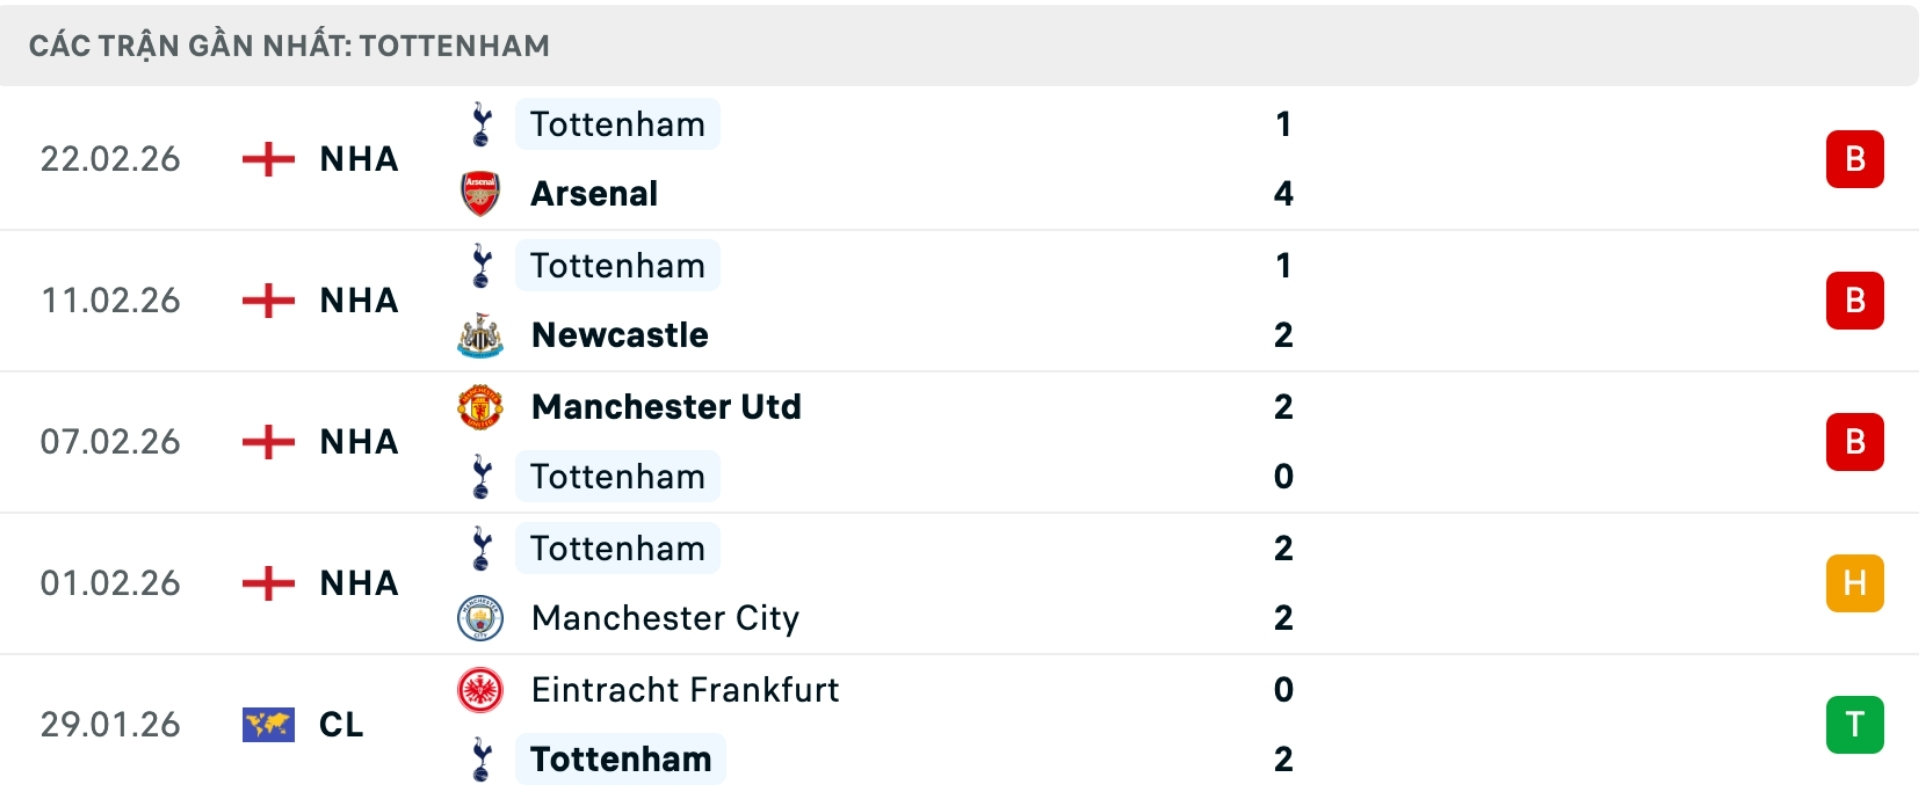Click the Tottenham club crest logo

tap(481, 123)
